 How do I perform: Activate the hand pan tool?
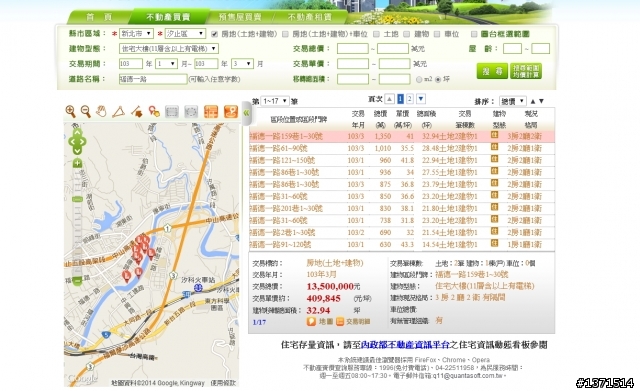(101, 111)
